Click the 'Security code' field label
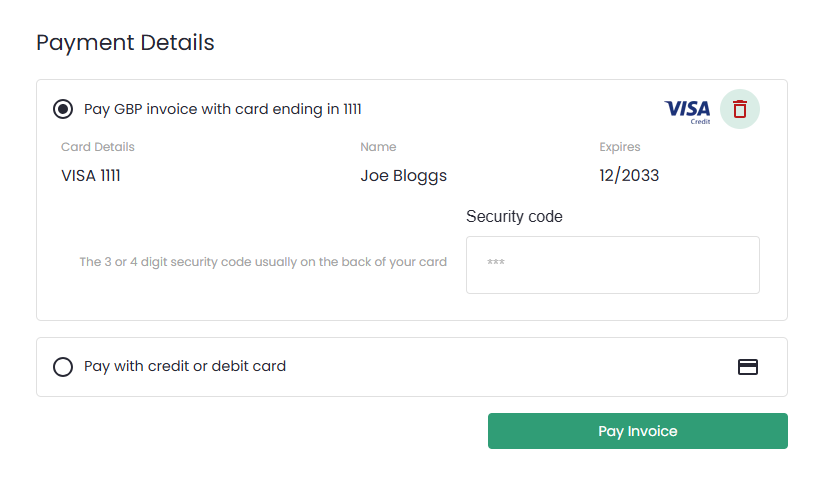 coord(514,216)
